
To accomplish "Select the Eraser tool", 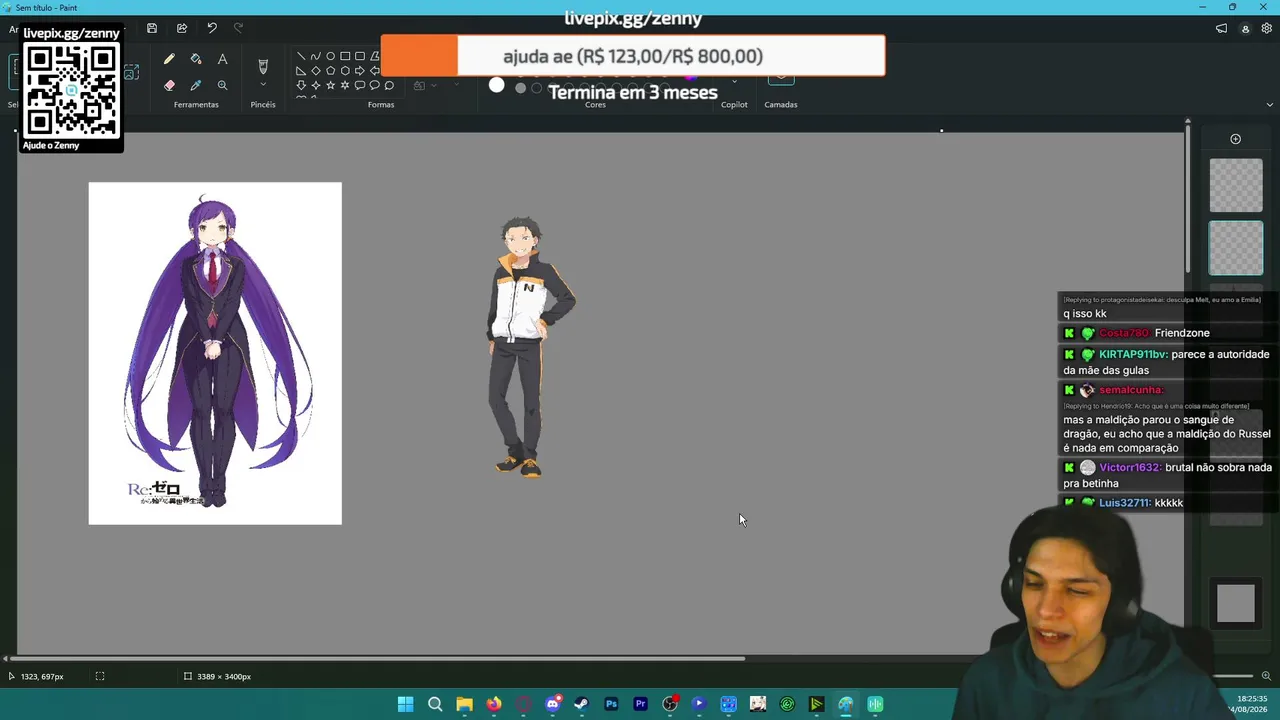I will [169, 86].
